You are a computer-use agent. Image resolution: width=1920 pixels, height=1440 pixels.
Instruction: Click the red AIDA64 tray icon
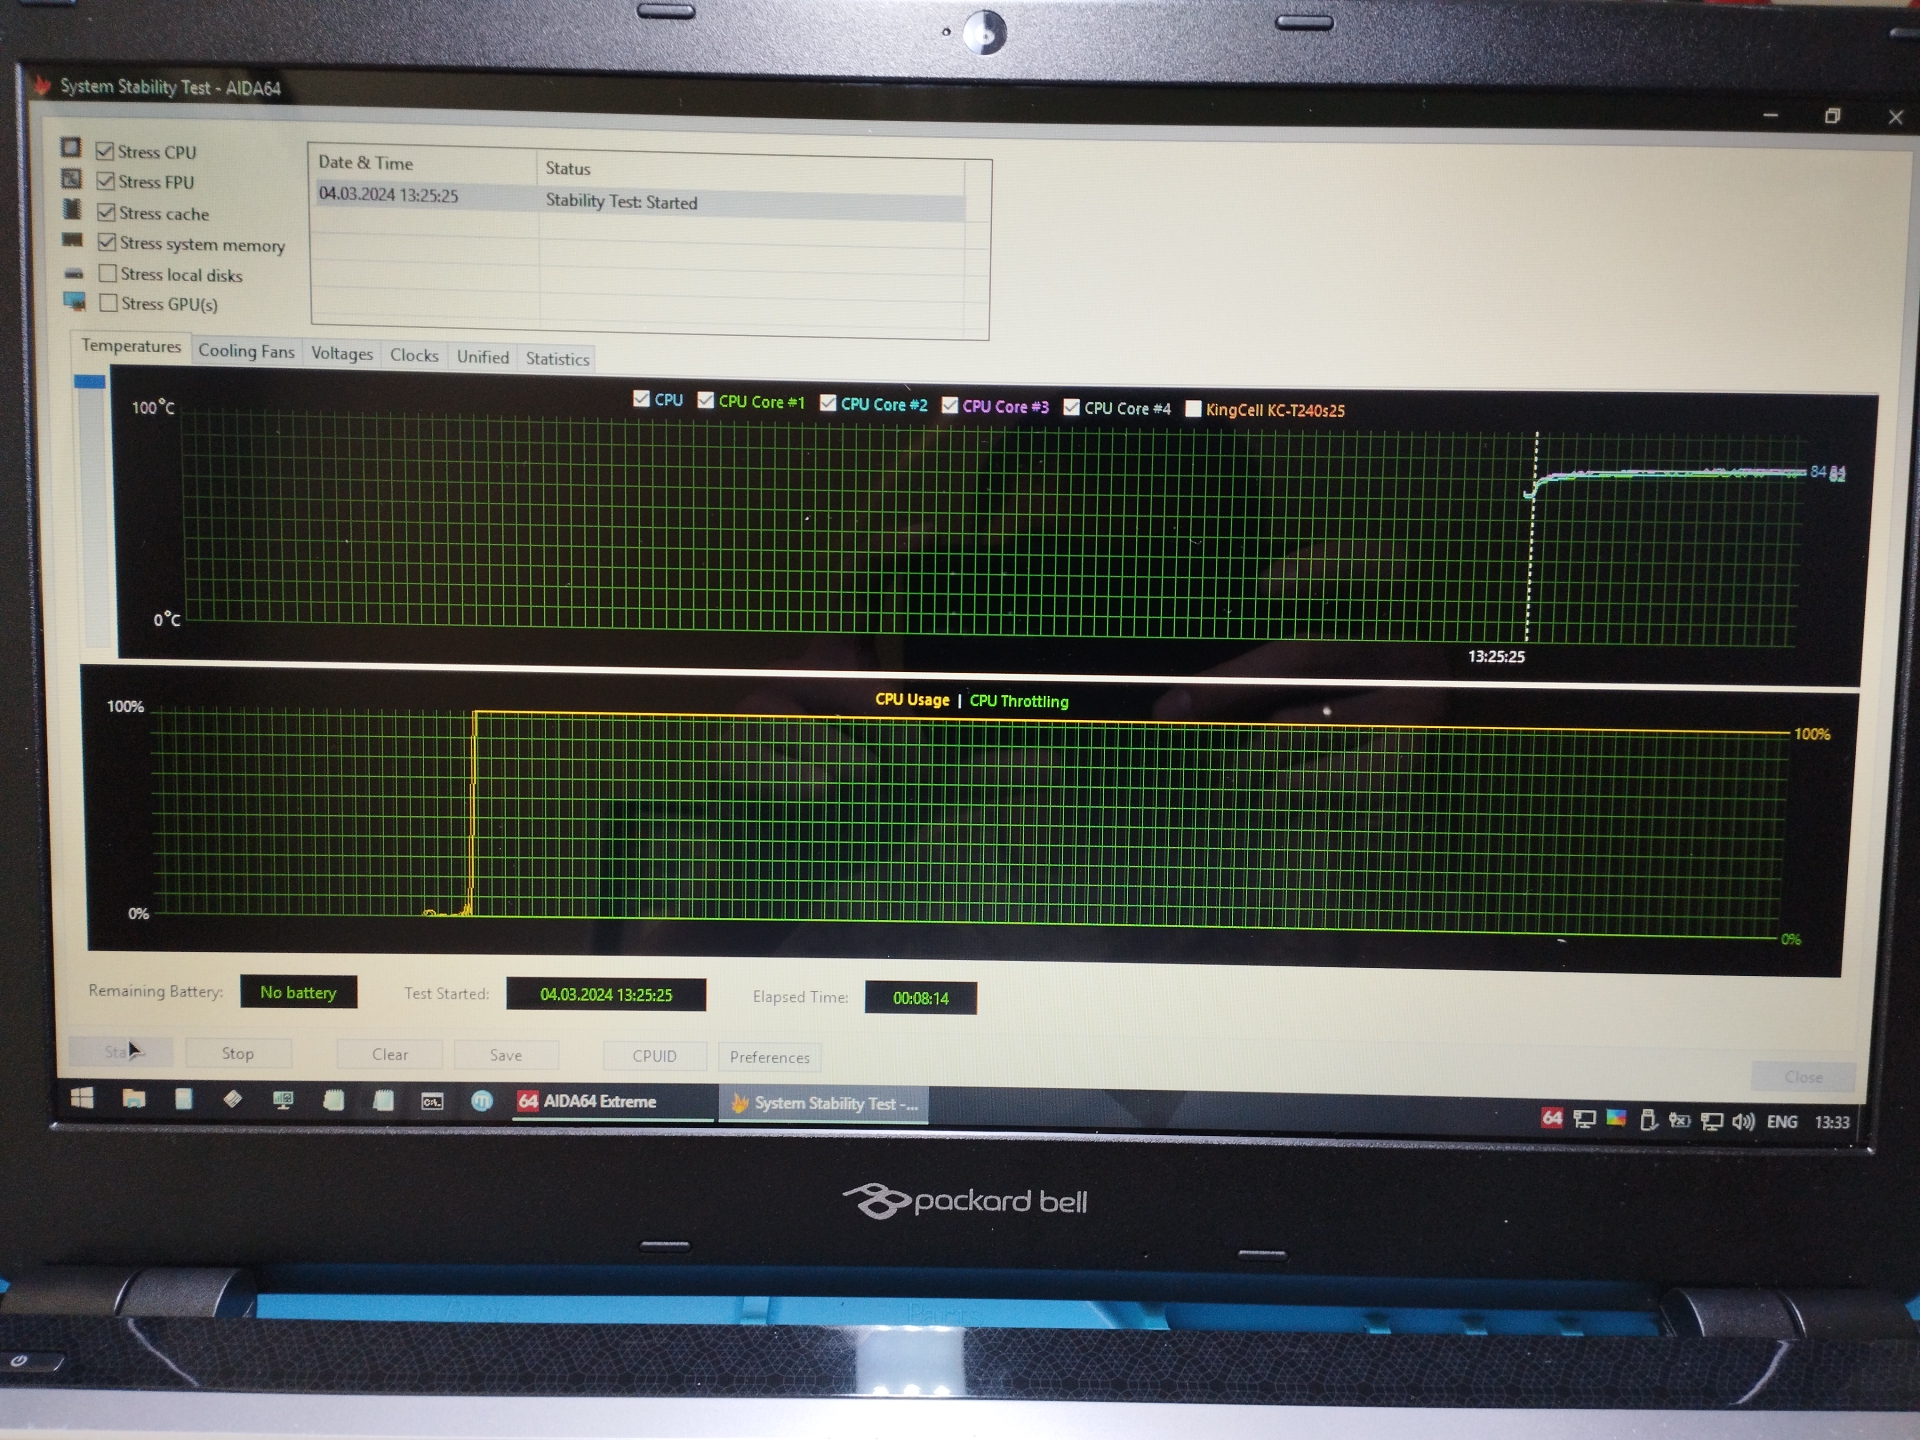[1552, 1118]
